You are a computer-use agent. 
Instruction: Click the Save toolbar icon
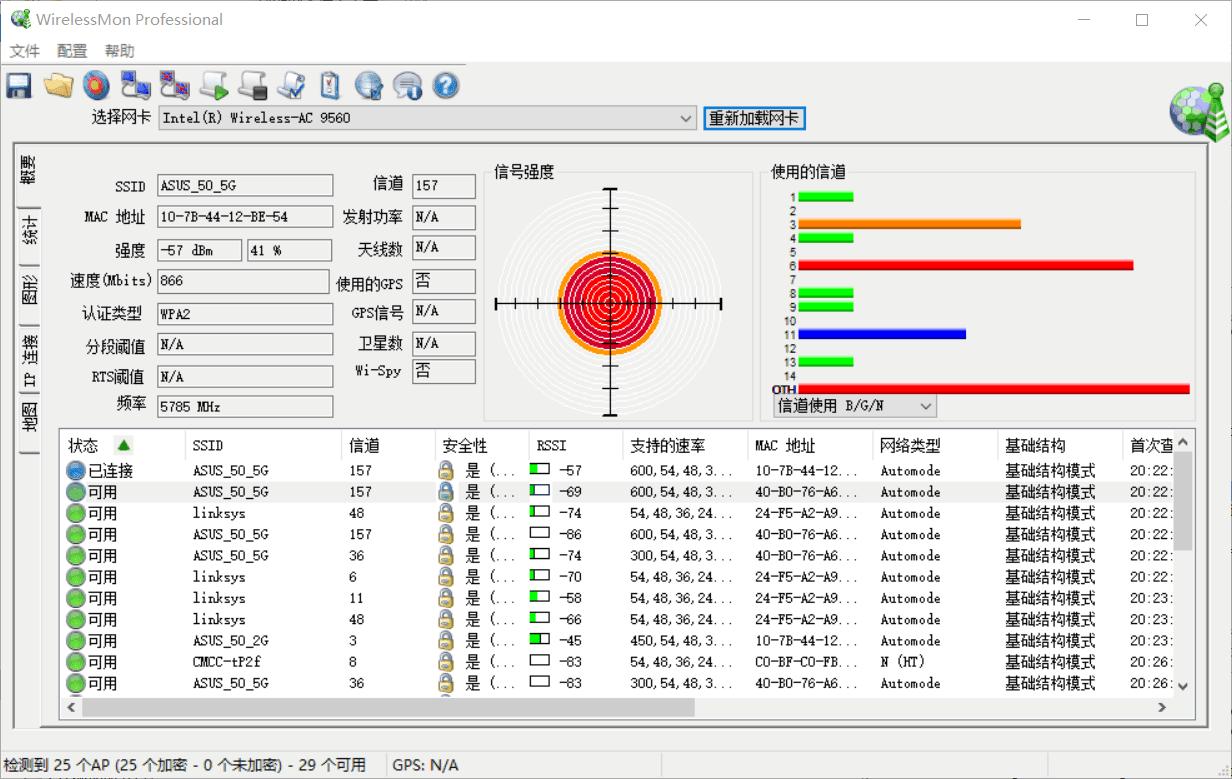17,85
